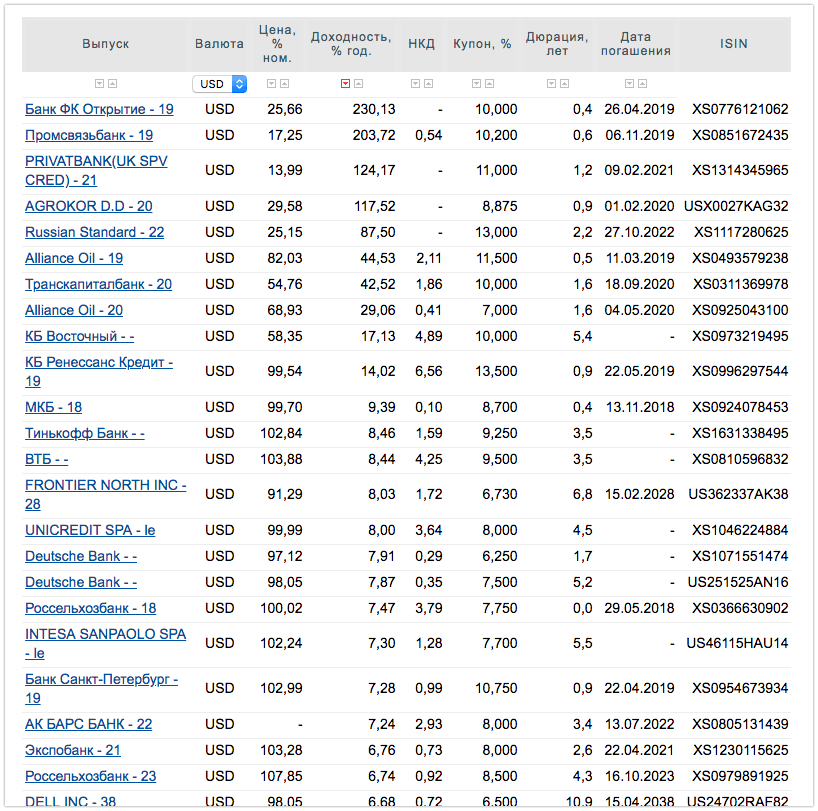The height and width of the screenshot is (811, 818).
Task: Click the up-arrow sort icon under Выпуск
Action: [112, 83]
